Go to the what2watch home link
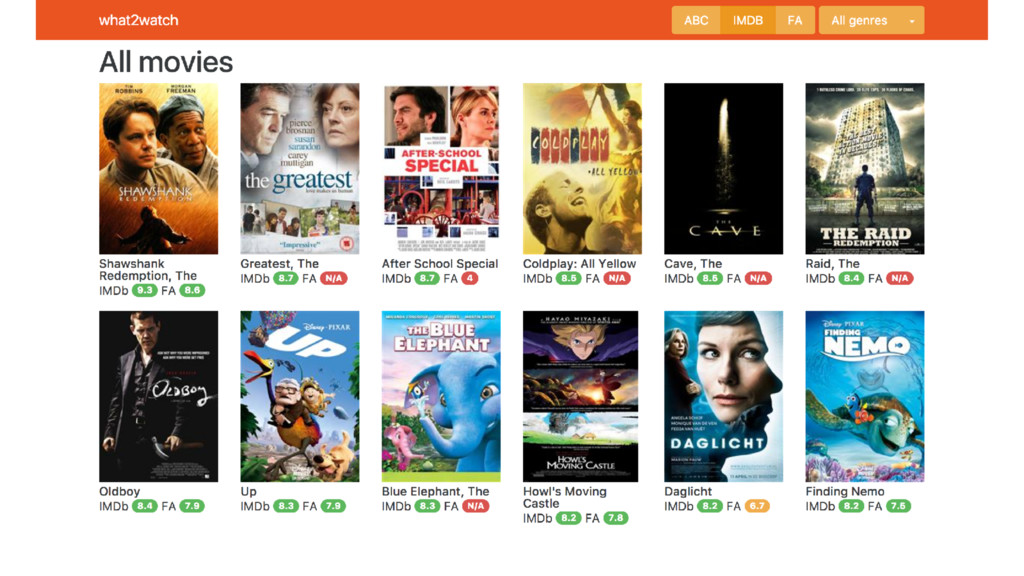This screenshot has width=1024, height=576. (138, 20)
